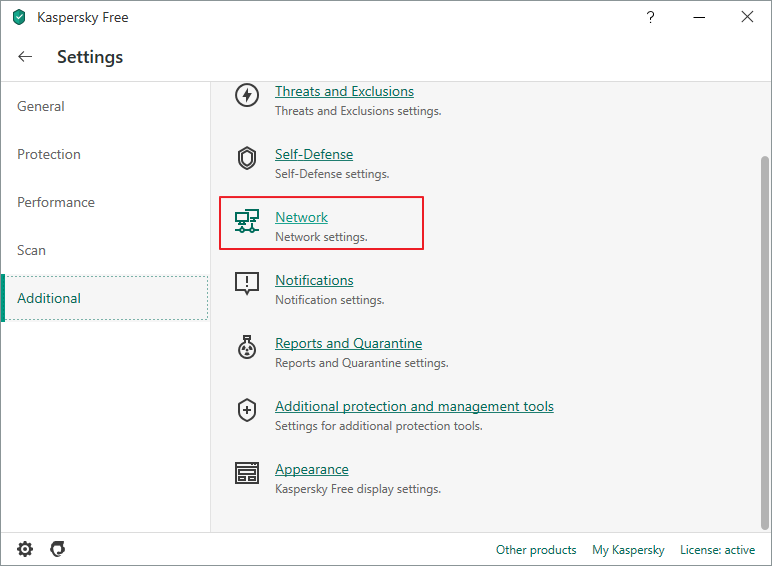Open Threats and Exclusions link
The height and width of the screenshot is (566, 772).
click(x=344, y=92)
